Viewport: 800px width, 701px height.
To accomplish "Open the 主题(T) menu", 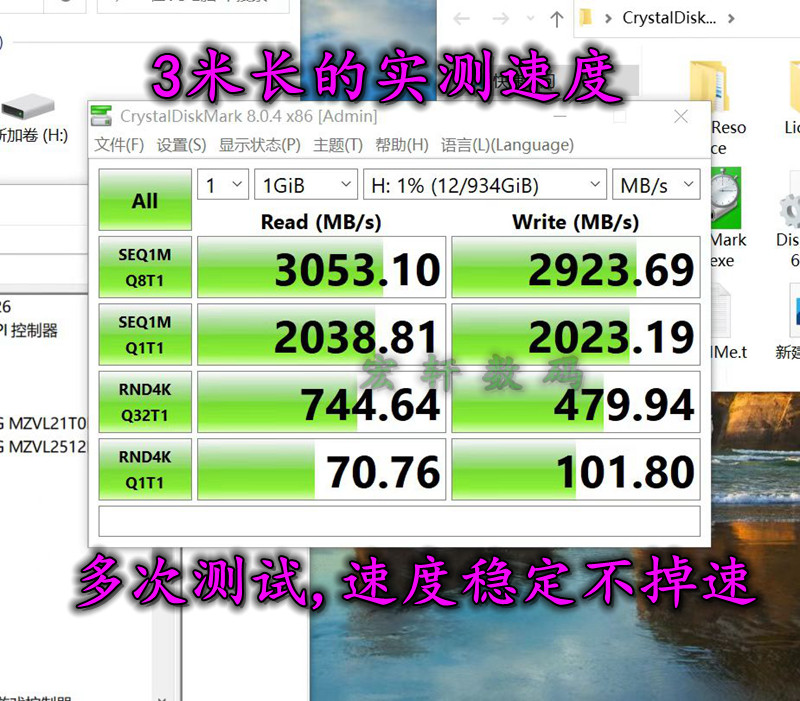I will point(338,145).
